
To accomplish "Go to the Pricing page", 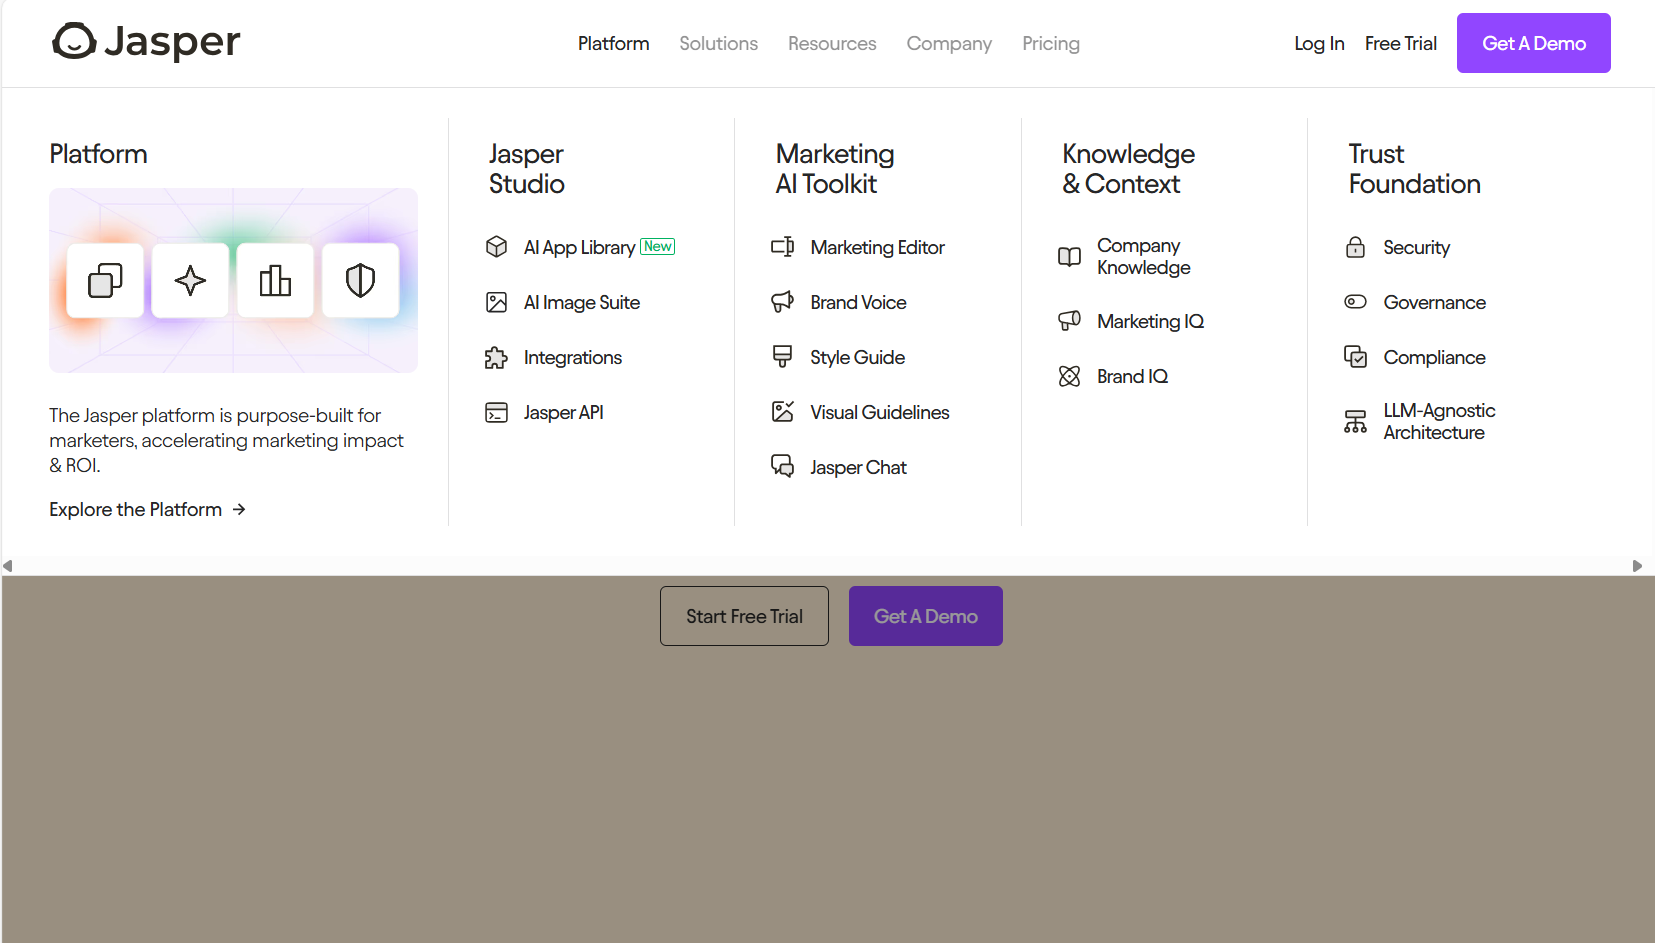I will pyautogui.click(x=1051, y=43).
